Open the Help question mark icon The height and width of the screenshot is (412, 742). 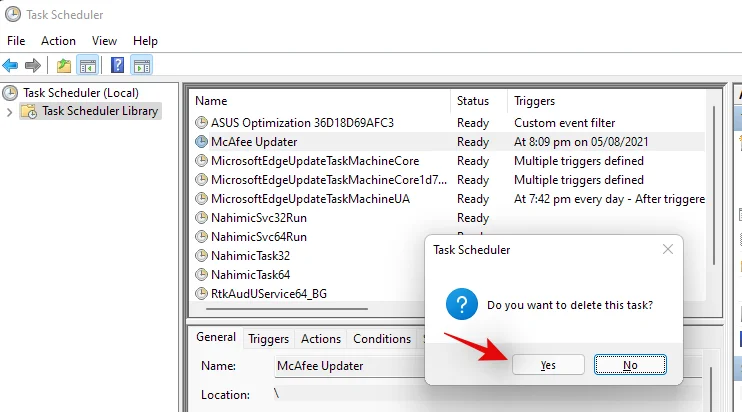tap(117, 65)
